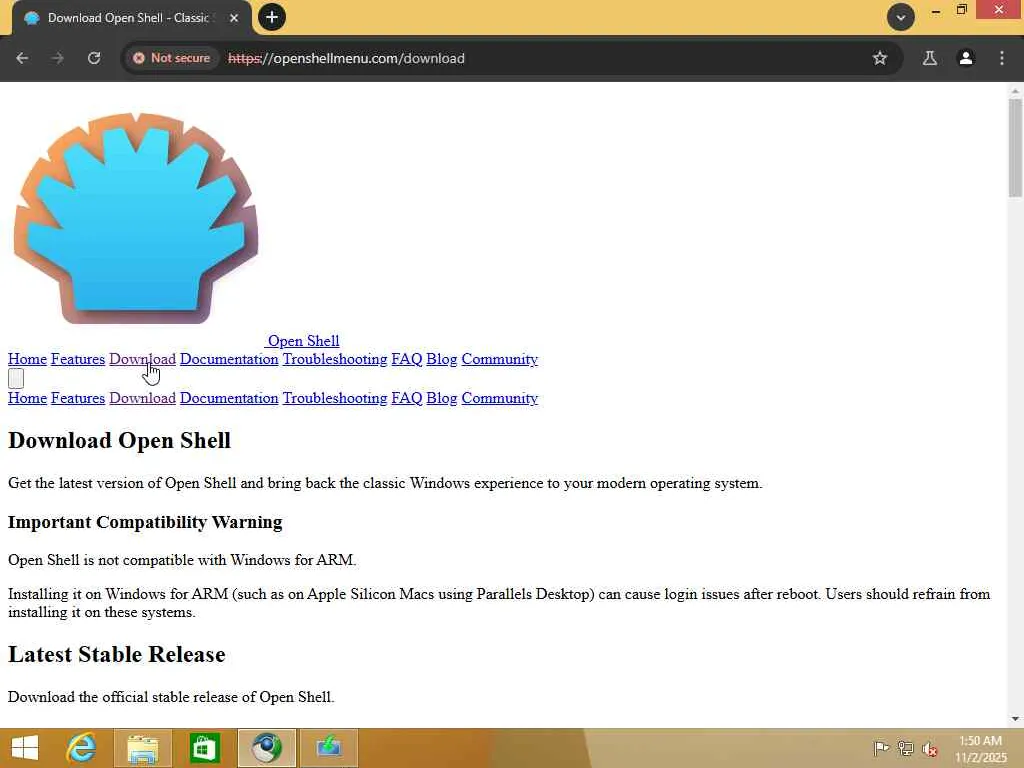The height and width of the screenshot is (768, 1024).
Task: Open Chrome three-dot menu
Action: [x=1002, y=58]
